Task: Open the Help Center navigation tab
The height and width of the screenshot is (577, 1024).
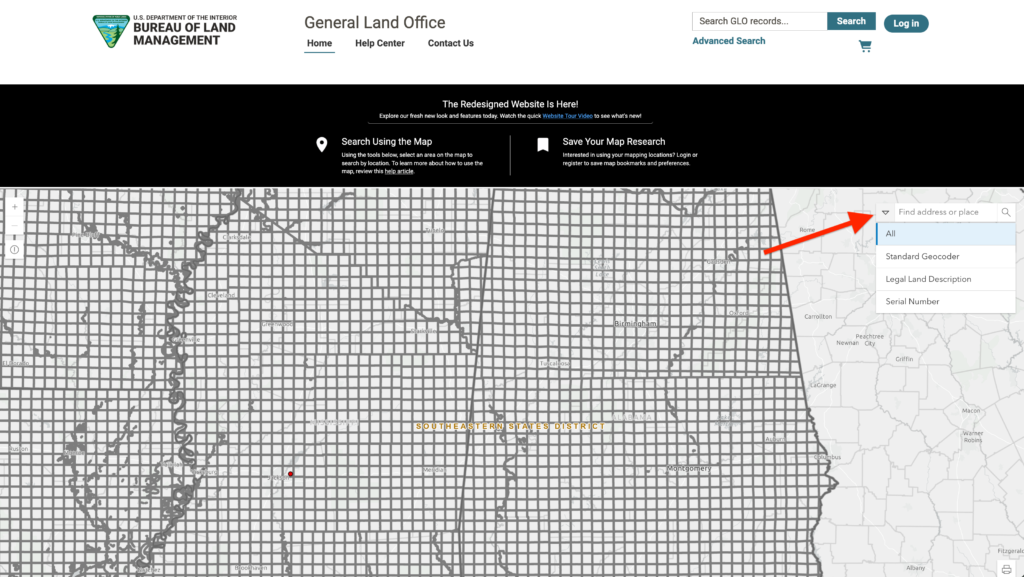Action: click(x=380, y=43)
